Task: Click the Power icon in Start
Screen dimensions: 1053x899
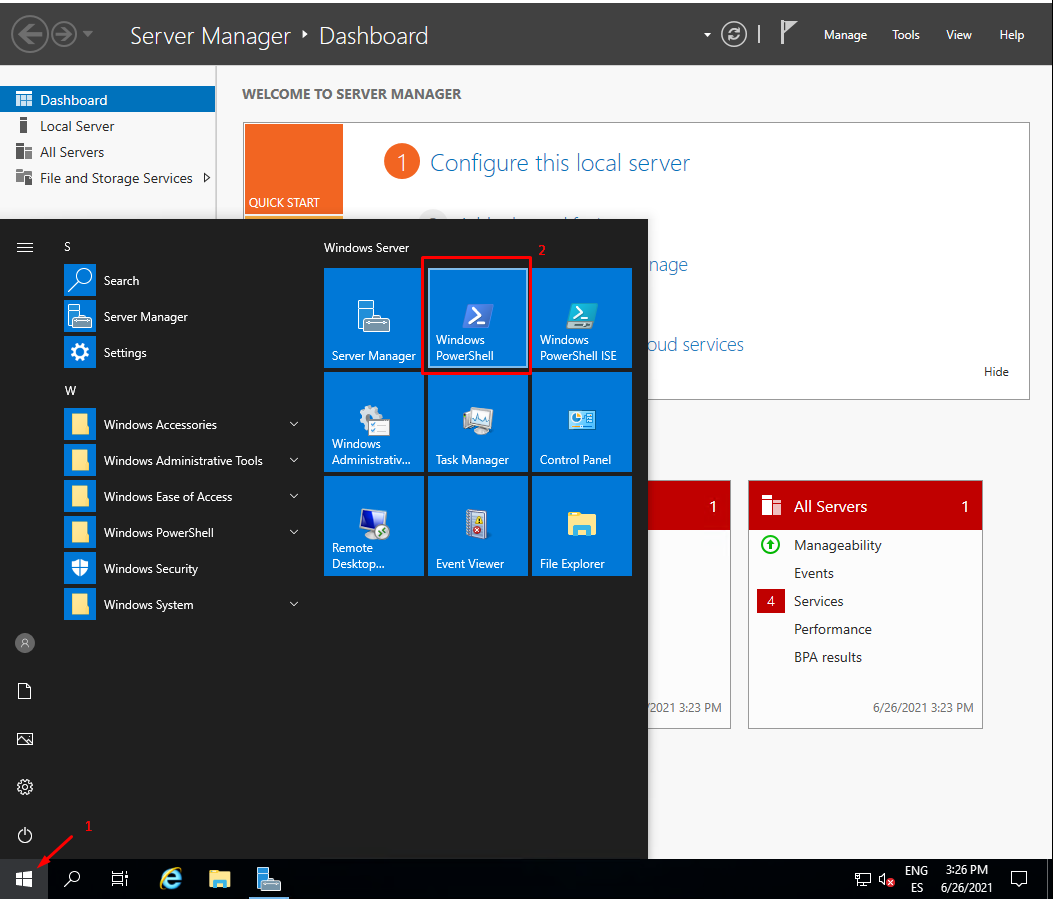Action: (x=25, y=835)
